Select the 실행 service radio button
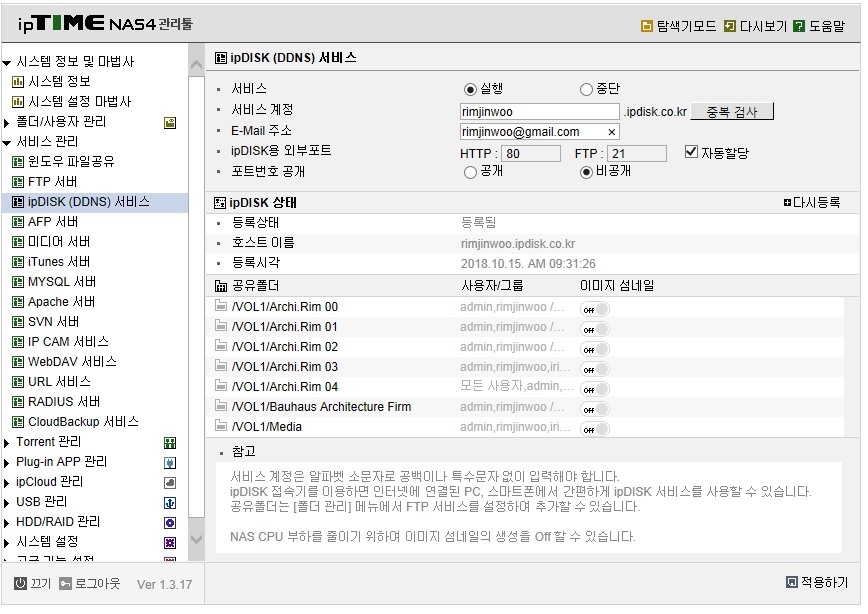868x614 pixels. [470, 89]
